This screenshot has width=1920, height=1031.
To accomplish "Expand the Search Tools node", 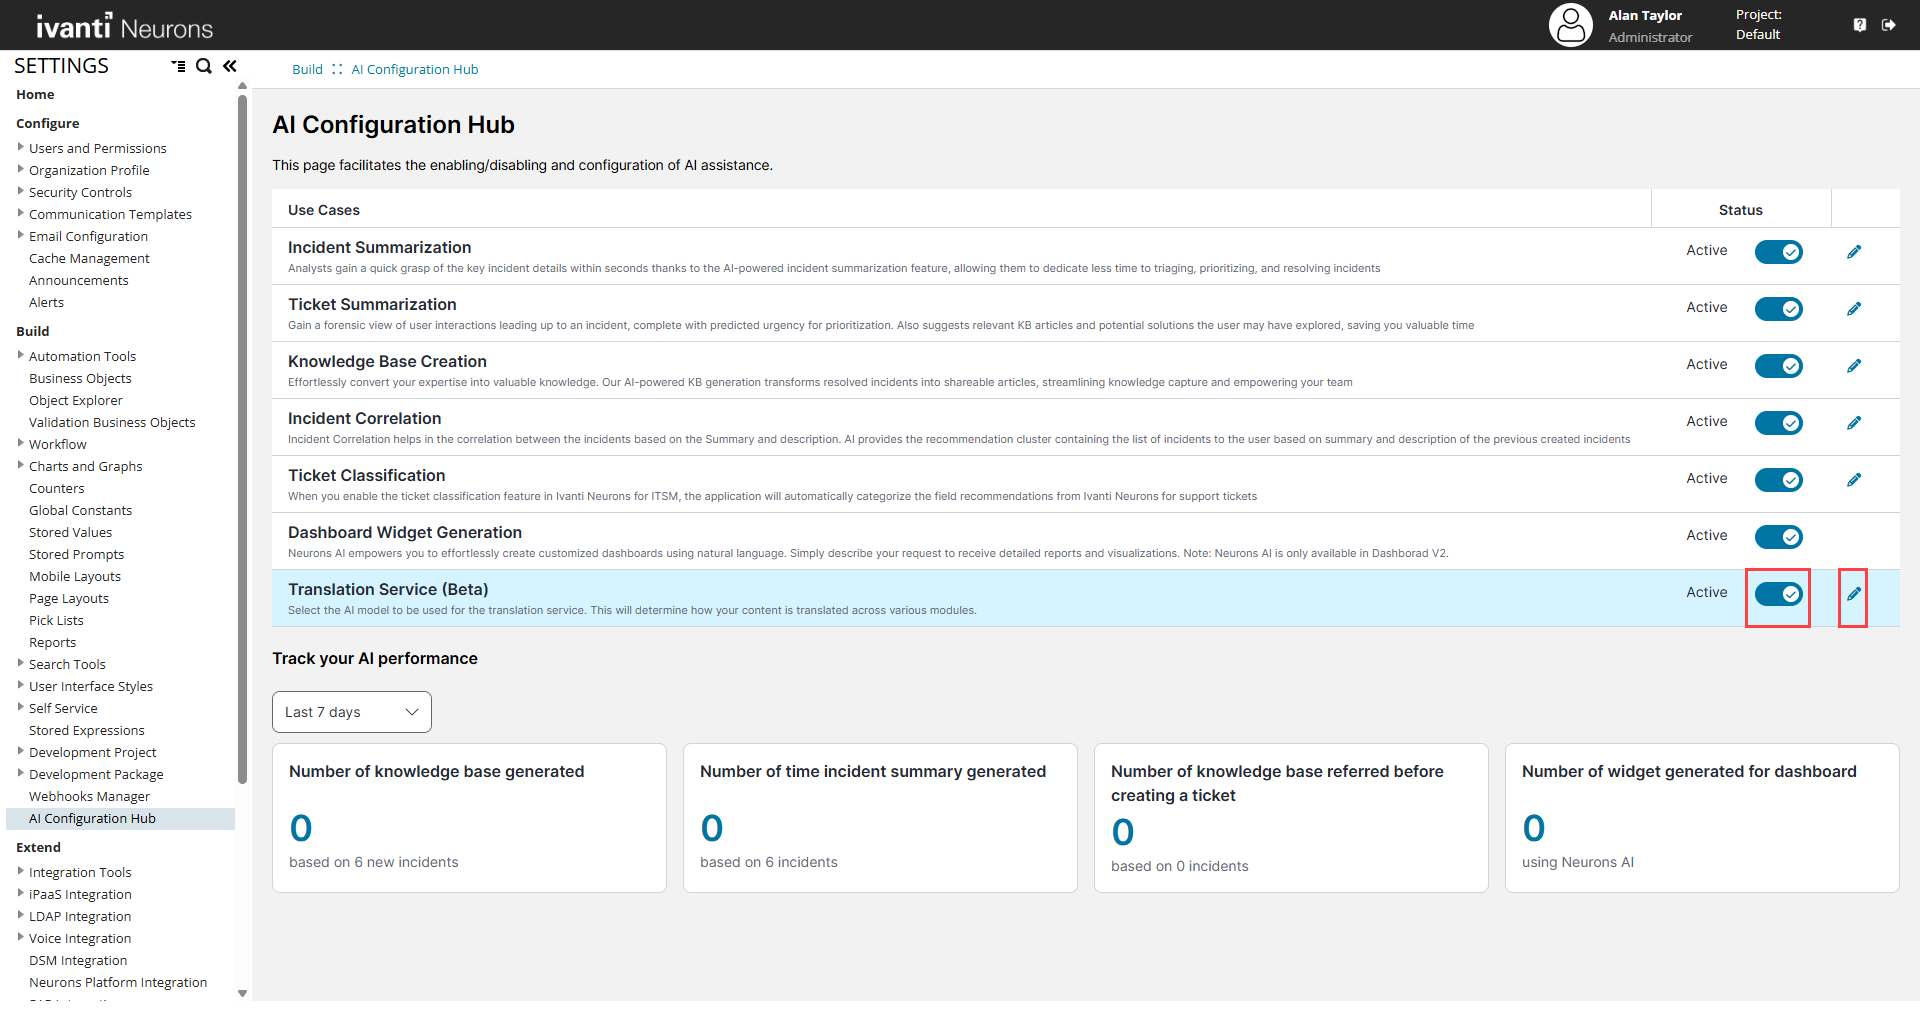I will 20,663.
